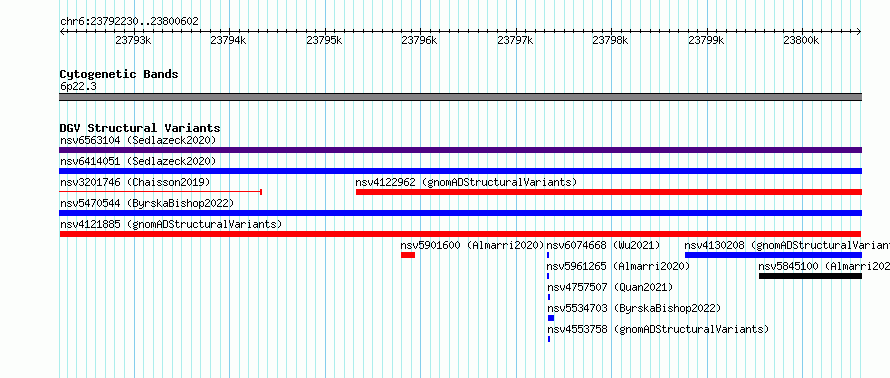Click the nsv5961265 (Almarri2020) label

(618, 266)
